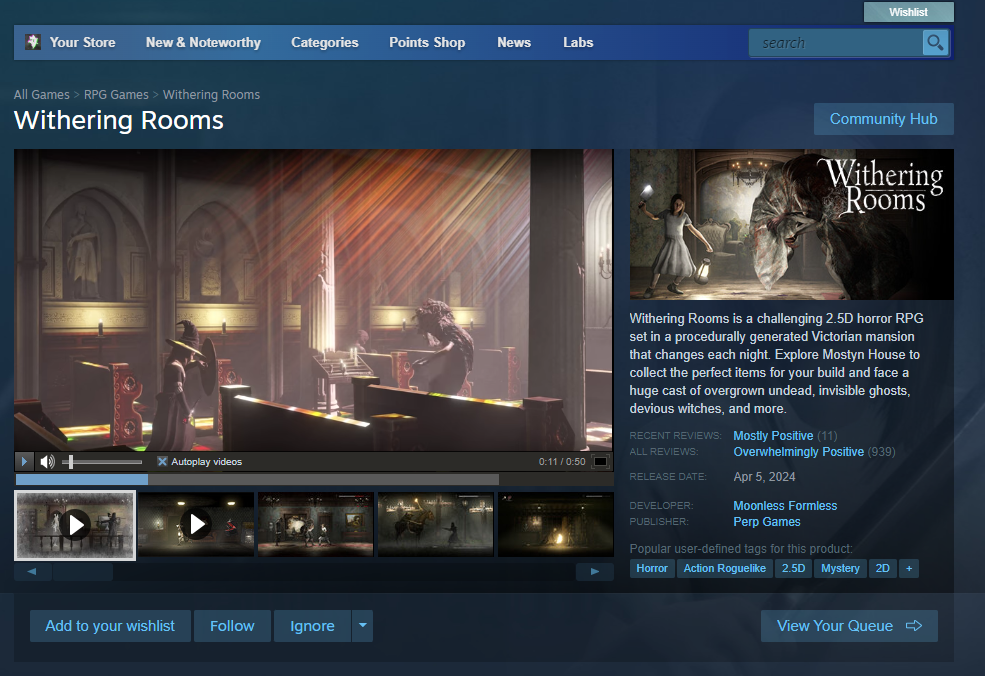Image resolution: width=985 pixels, height=676 pixels.
Task: Open the third screenshot thumbnail
Action: coord(316,525)
